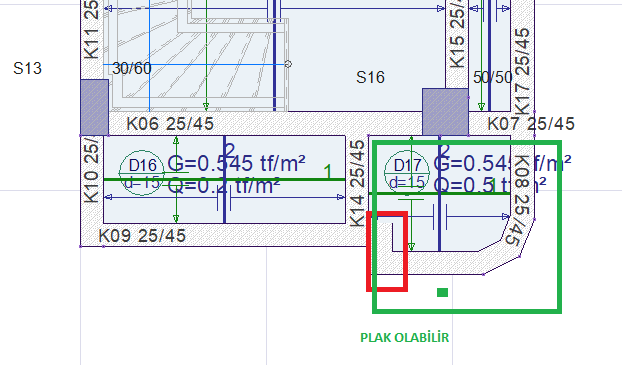The image size is (622, 365).
Task: Click the PLAK OLABİLİR green annotation text
Action: click(405, 338)
